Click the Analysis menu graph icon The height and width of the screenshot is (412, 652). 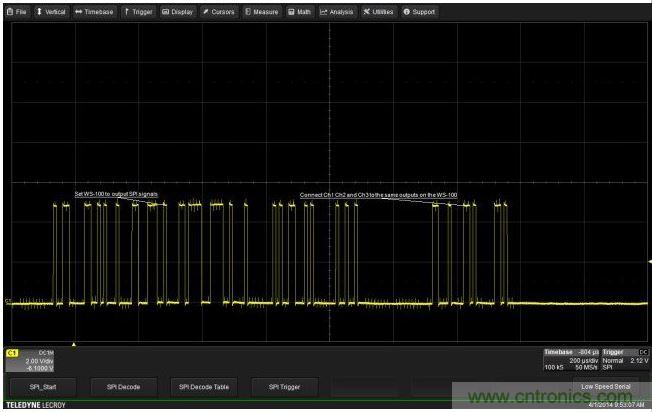coord(324,12)
